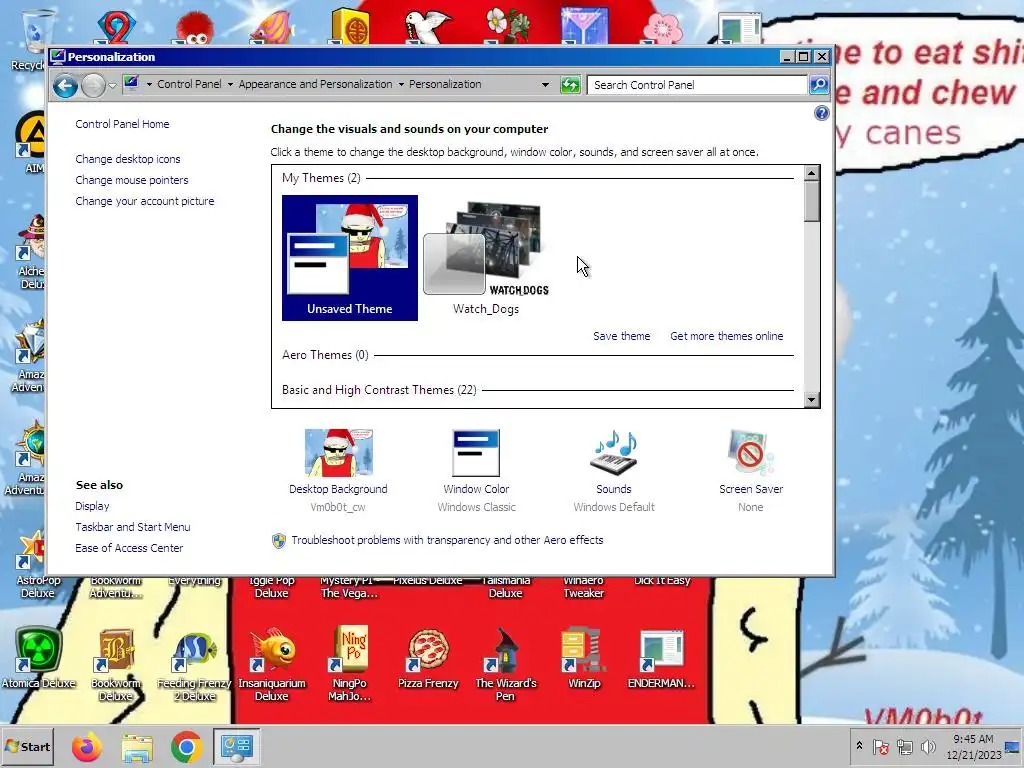Select Atomica Deluxe desktop shortcut

pos(39,660)
